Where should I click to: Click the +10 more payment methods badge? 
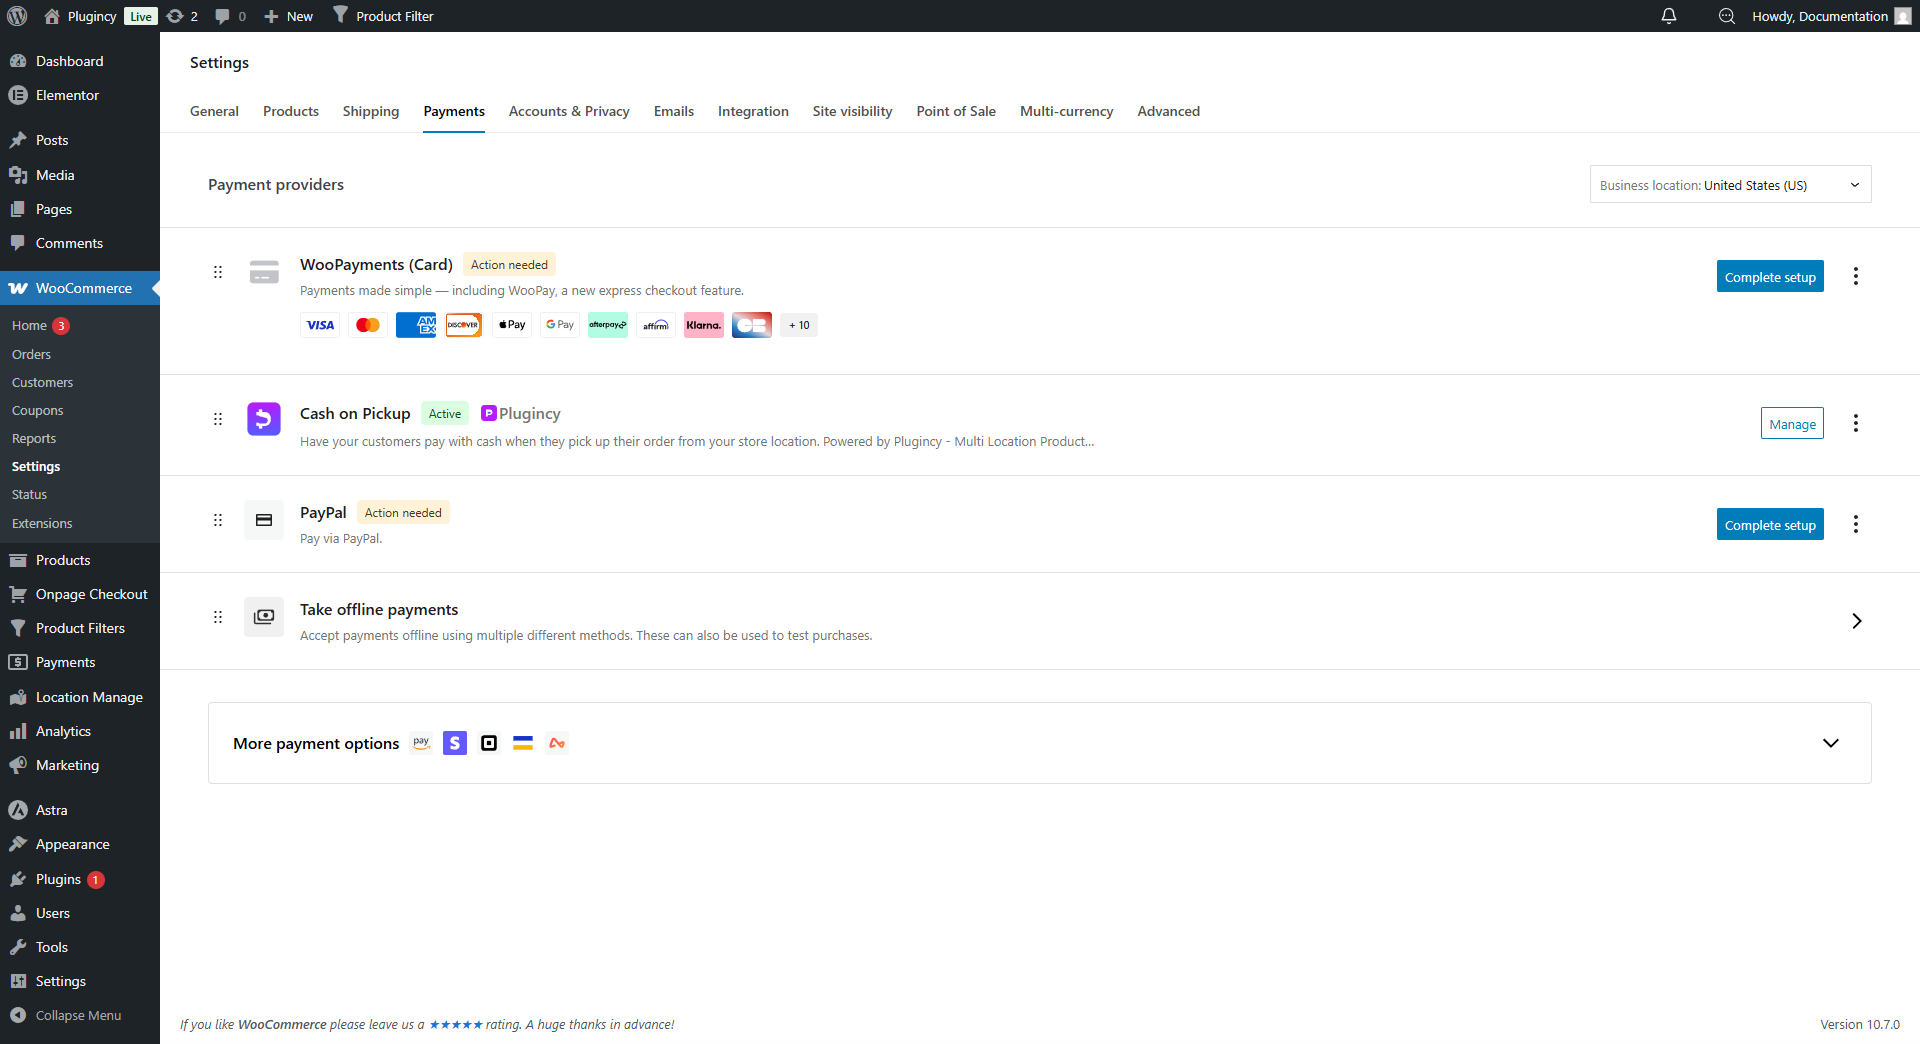799,325
